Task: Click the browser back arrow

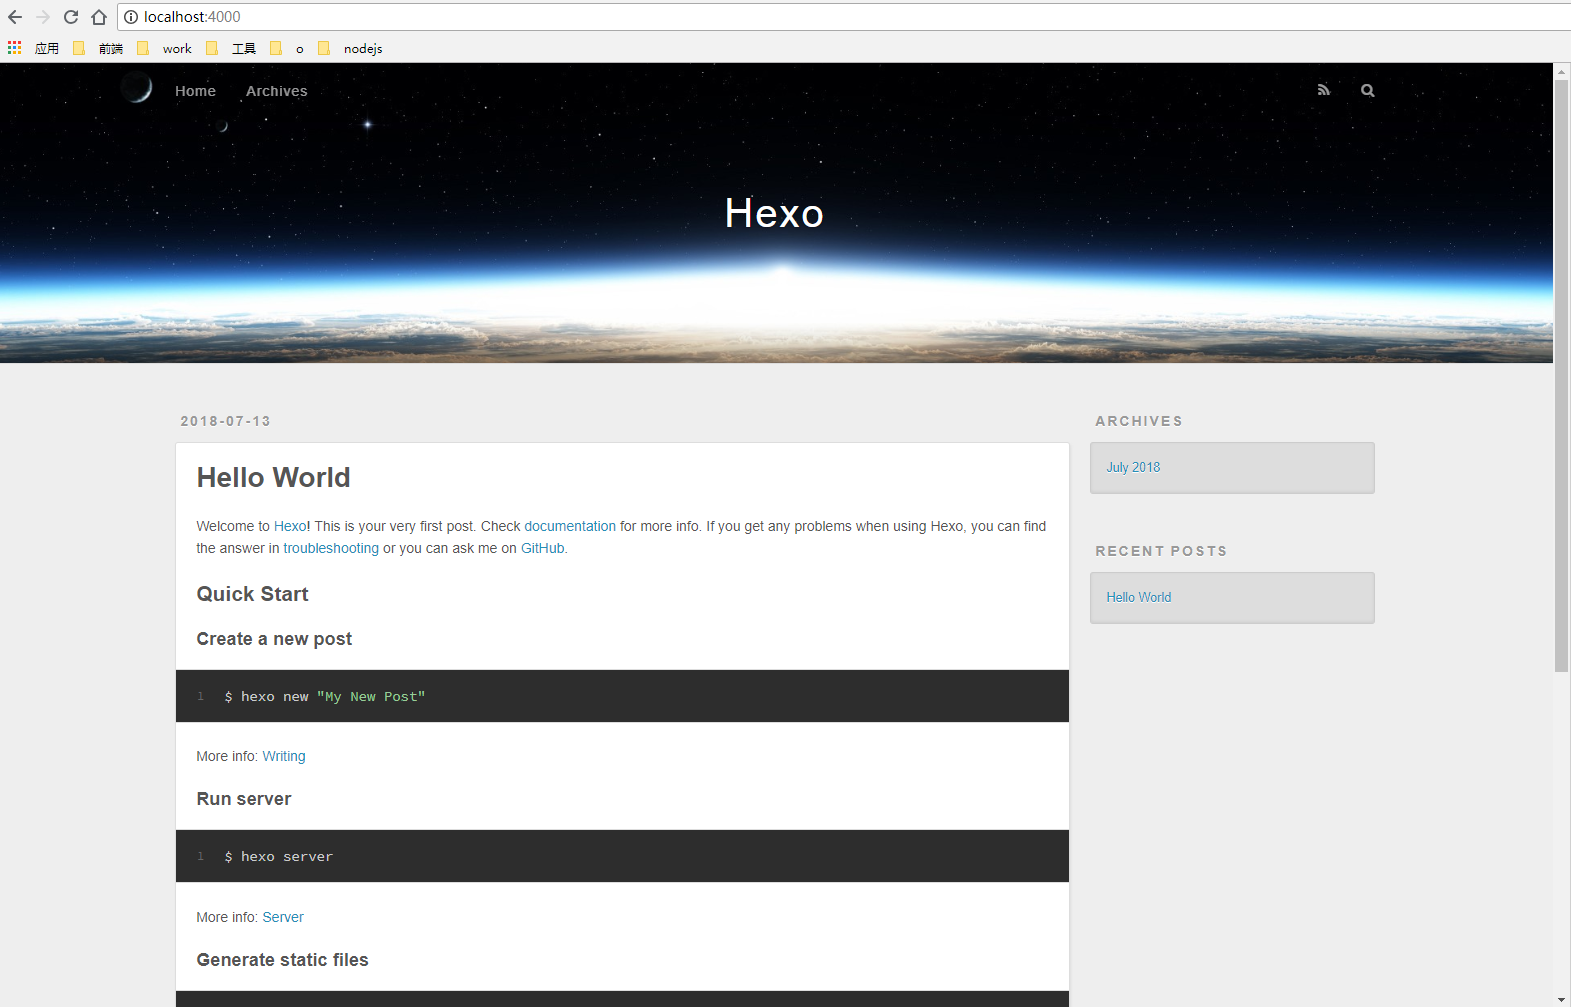Action: click(15, 17)
